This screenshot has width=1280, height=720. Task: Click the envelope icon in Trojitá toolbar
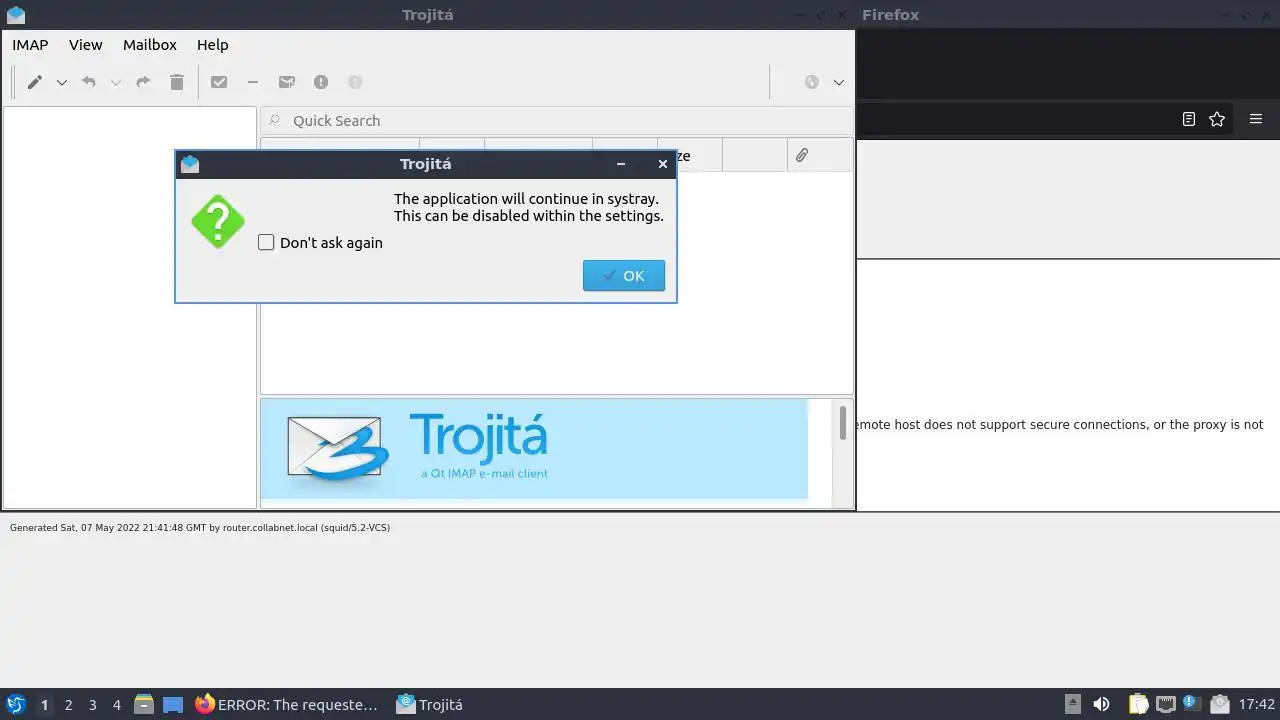point(287,82)
